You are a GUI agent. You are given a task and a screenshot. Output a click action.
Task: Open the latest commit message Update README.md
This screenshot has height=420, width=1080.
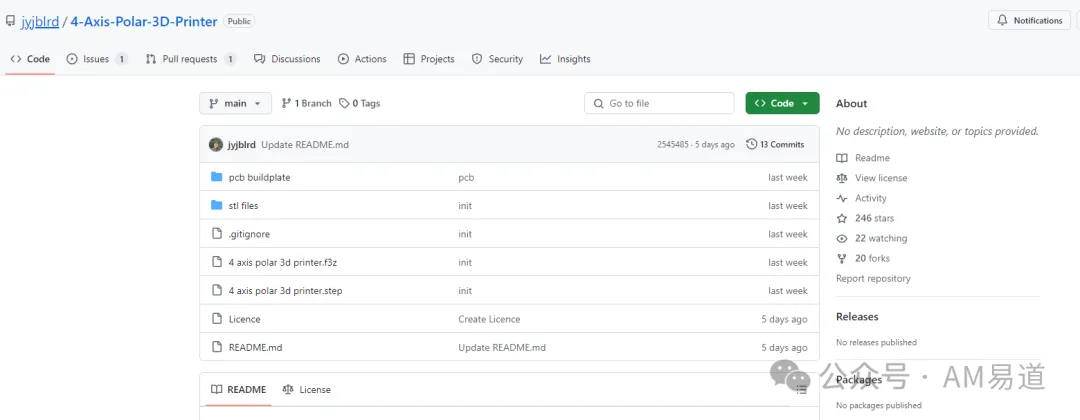(304, 145)
